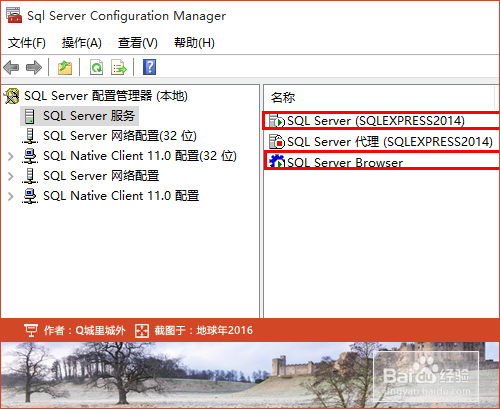Open the 帮助(H) menu
Viewport: 500px width, 409px height.
pos(194,43)
